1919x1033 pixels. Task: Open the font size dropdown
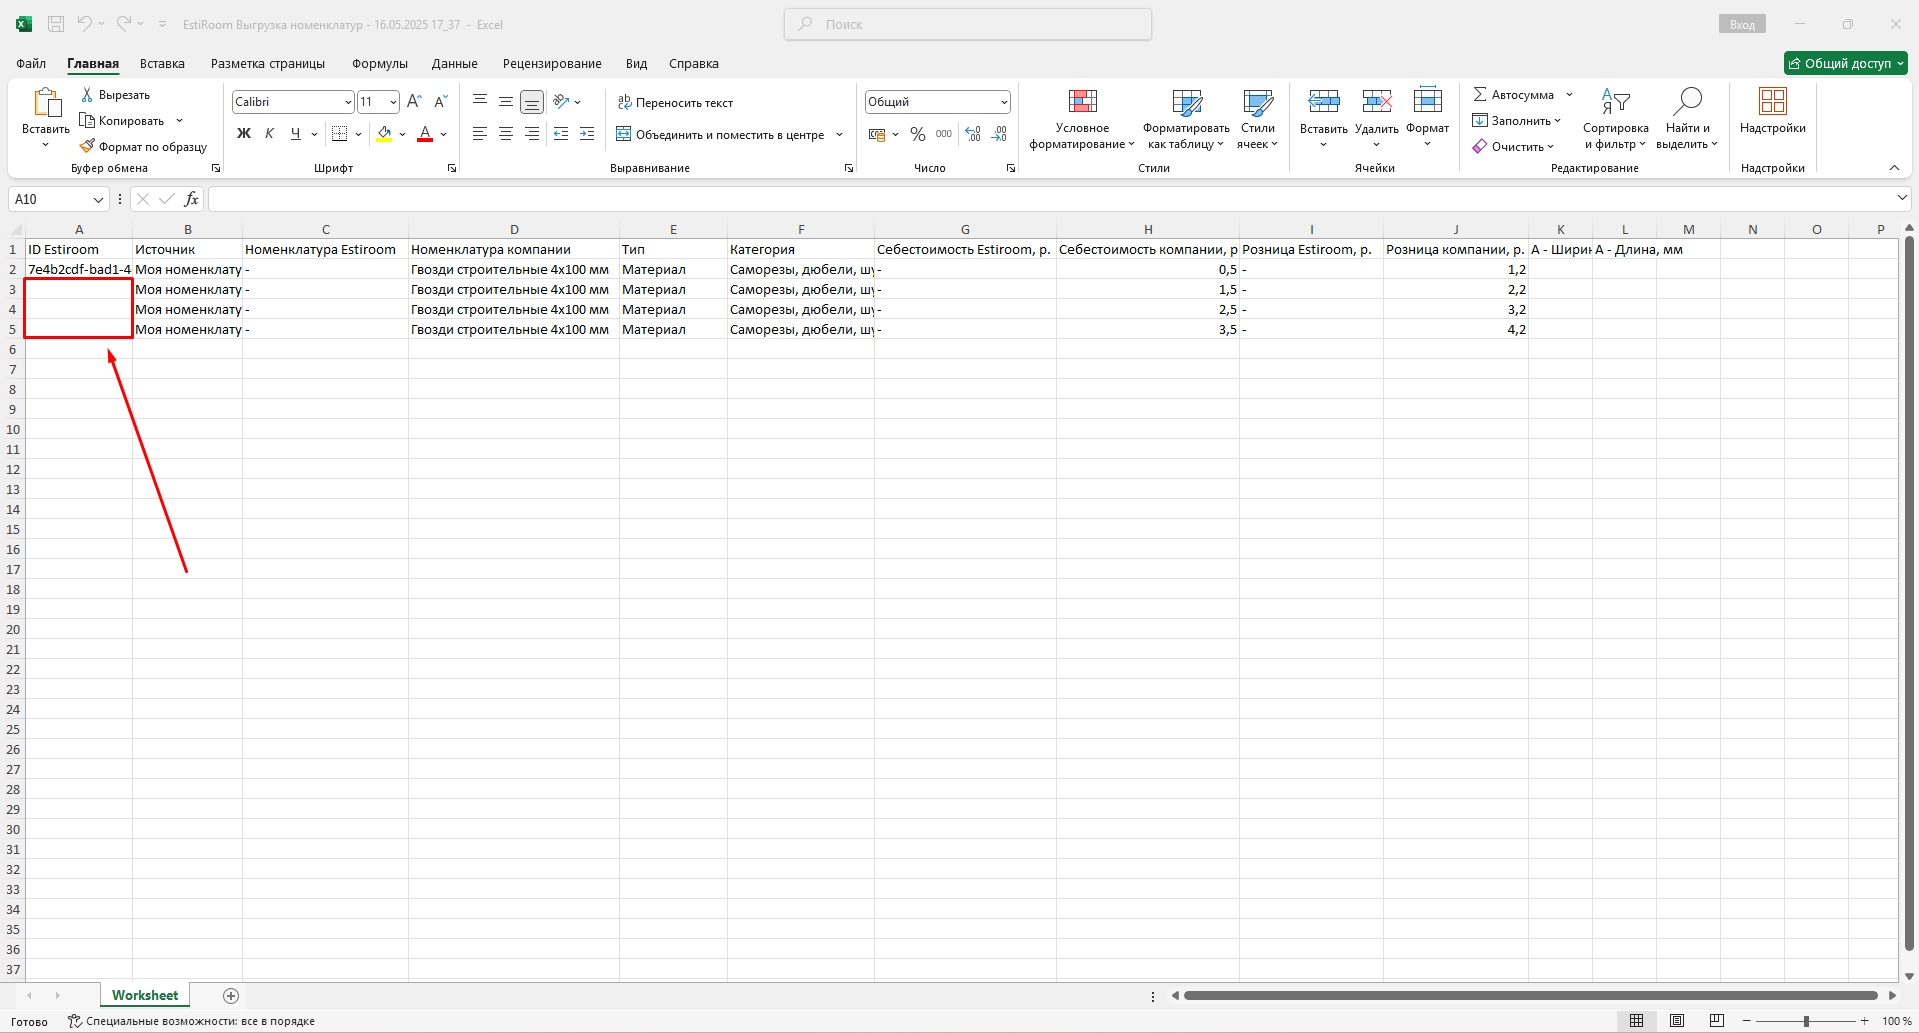click(393, 102)
